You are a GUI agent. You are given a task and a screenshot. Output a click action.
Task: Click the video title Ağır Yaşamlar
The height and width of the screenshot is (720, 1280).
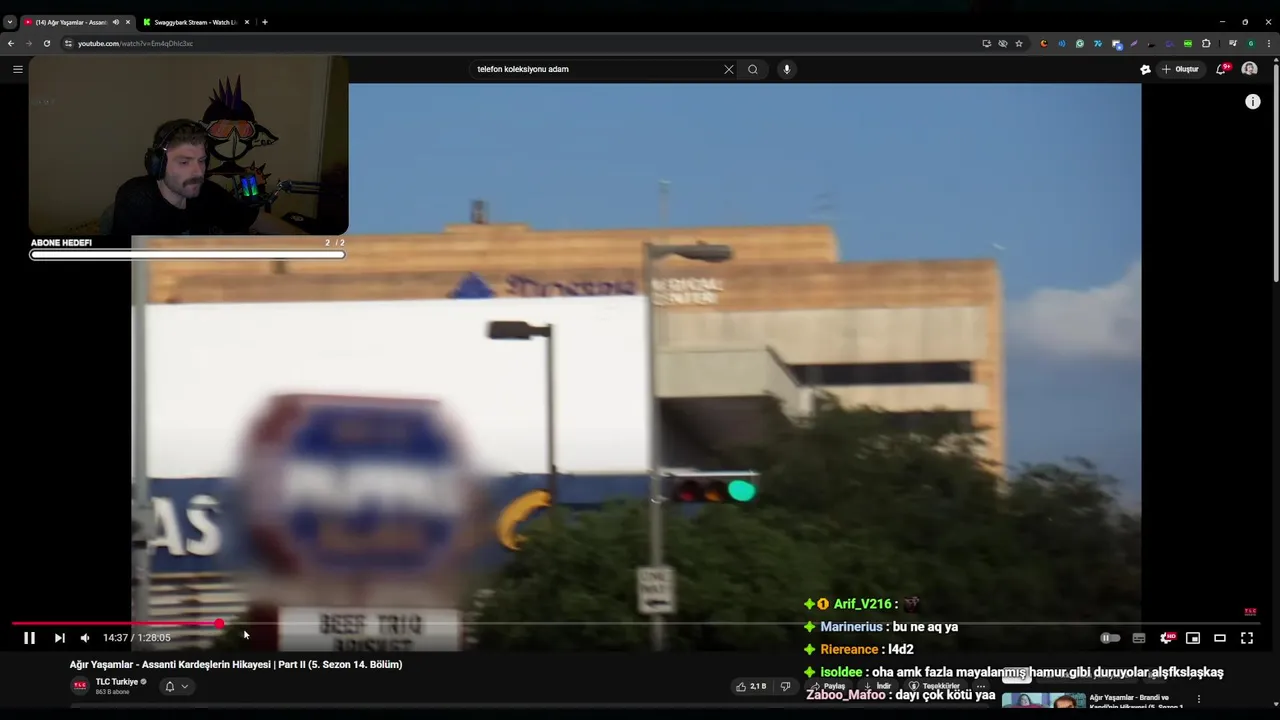click(236, 664)
